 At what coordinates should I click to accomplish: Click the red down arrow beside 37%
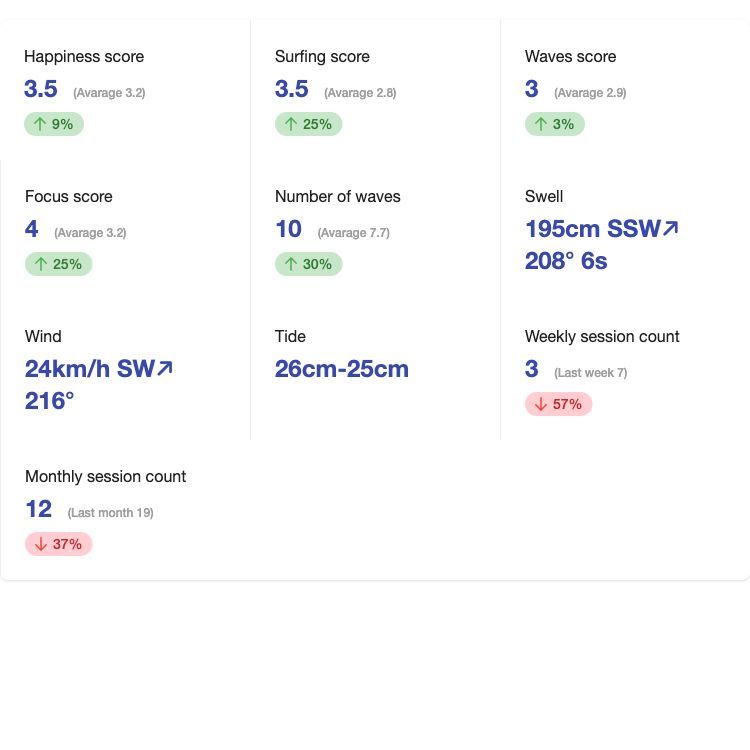point(41,544)
